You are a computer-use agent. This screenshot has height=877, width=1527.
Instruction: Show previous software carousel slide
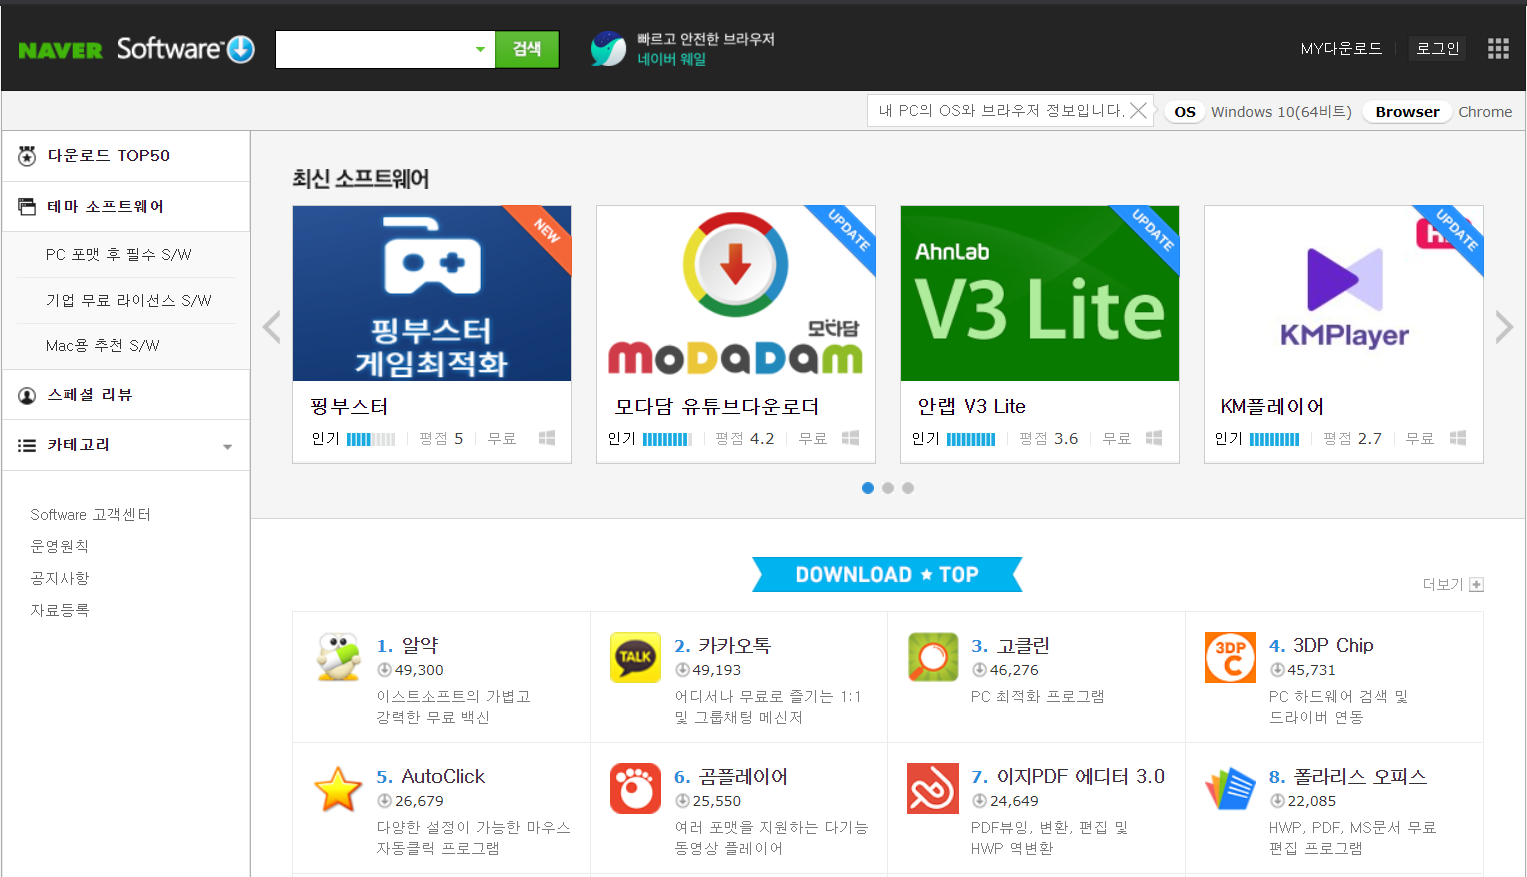click(271, 327)
